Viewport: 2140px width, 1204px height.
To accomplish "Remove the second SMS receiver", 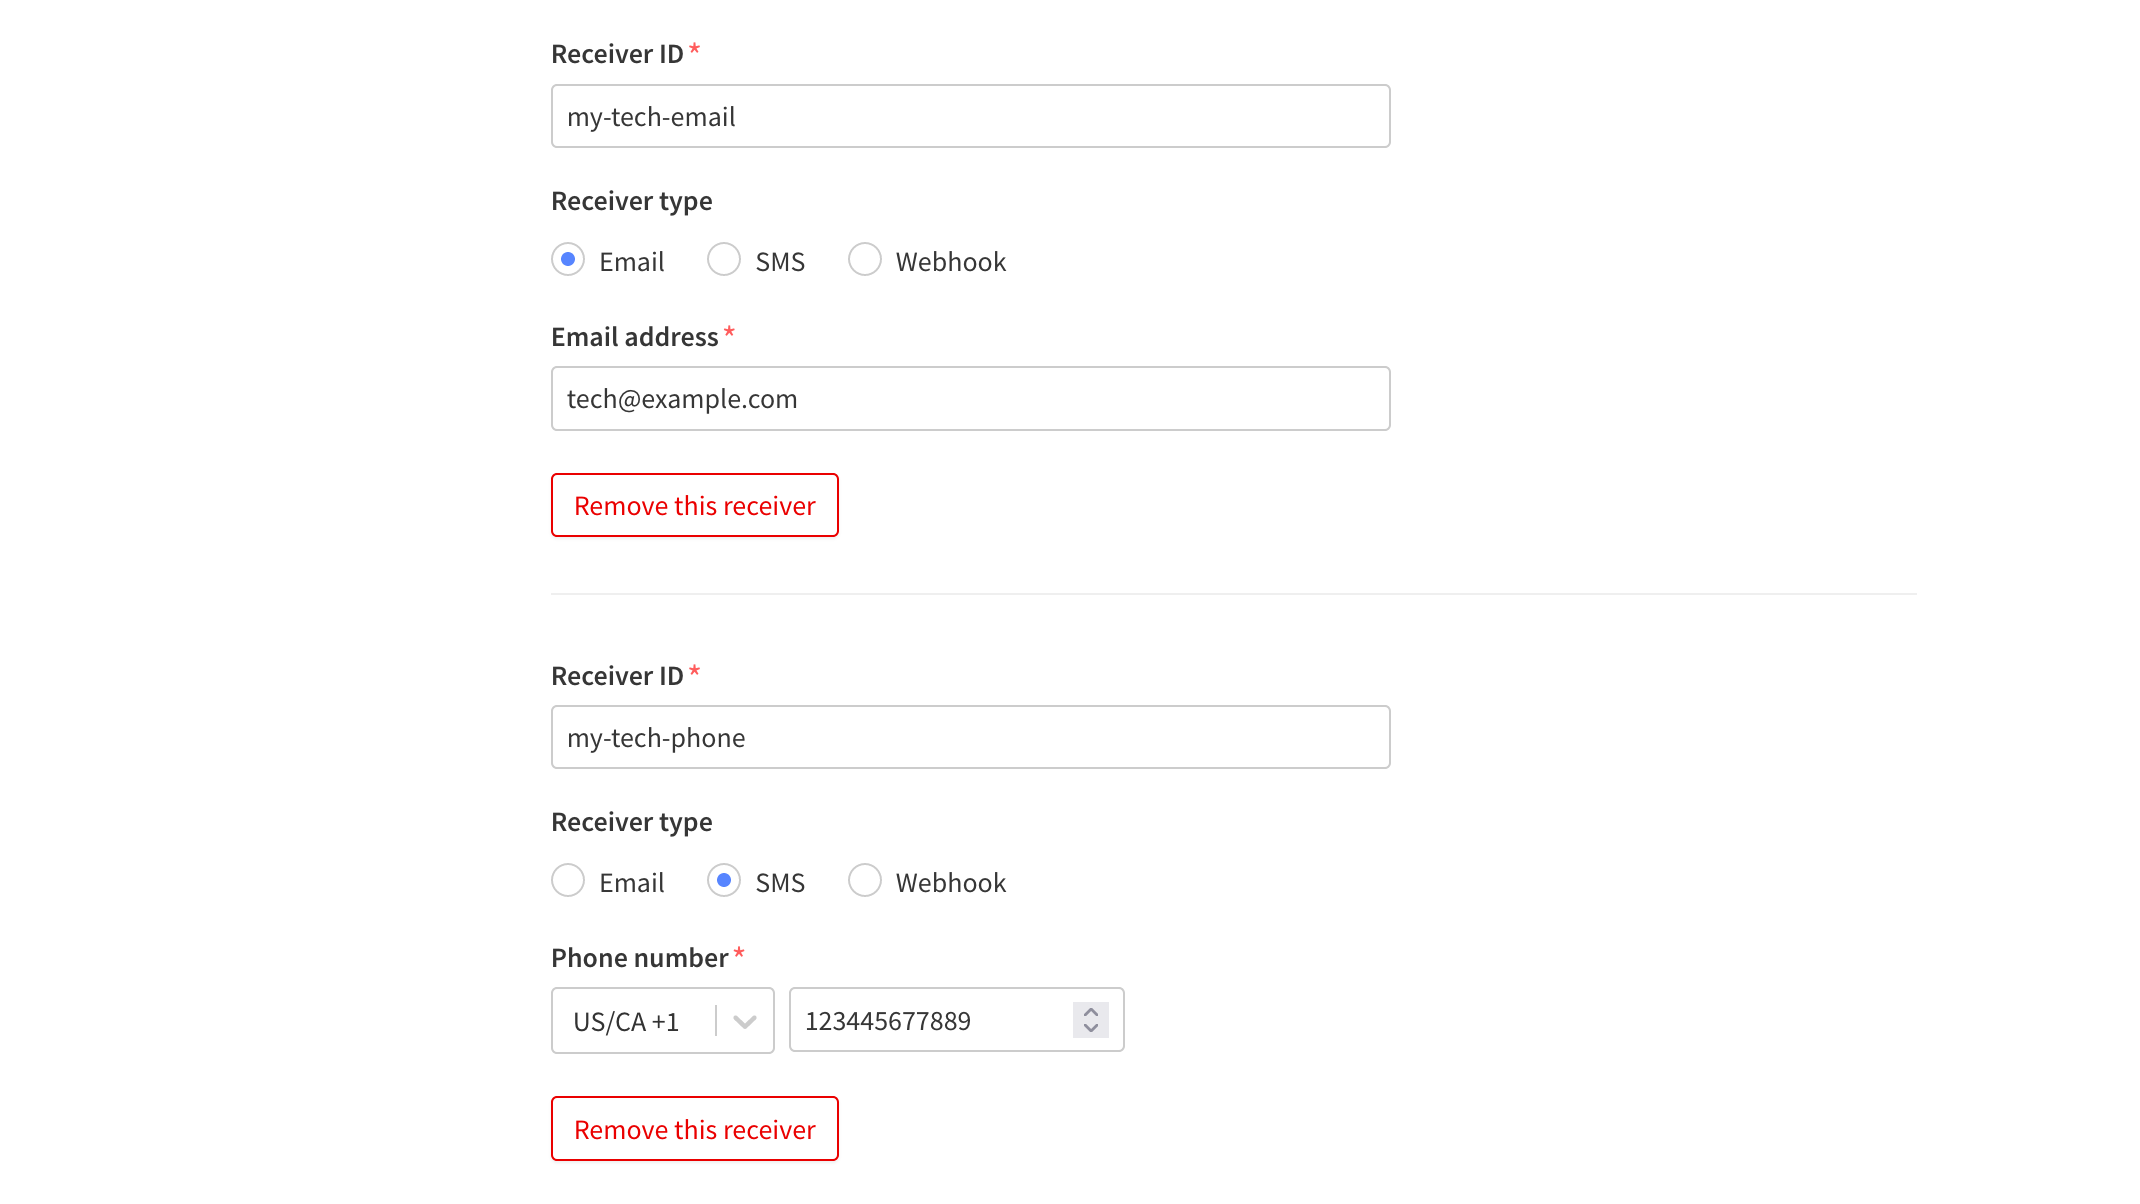I will [694, 1128].
